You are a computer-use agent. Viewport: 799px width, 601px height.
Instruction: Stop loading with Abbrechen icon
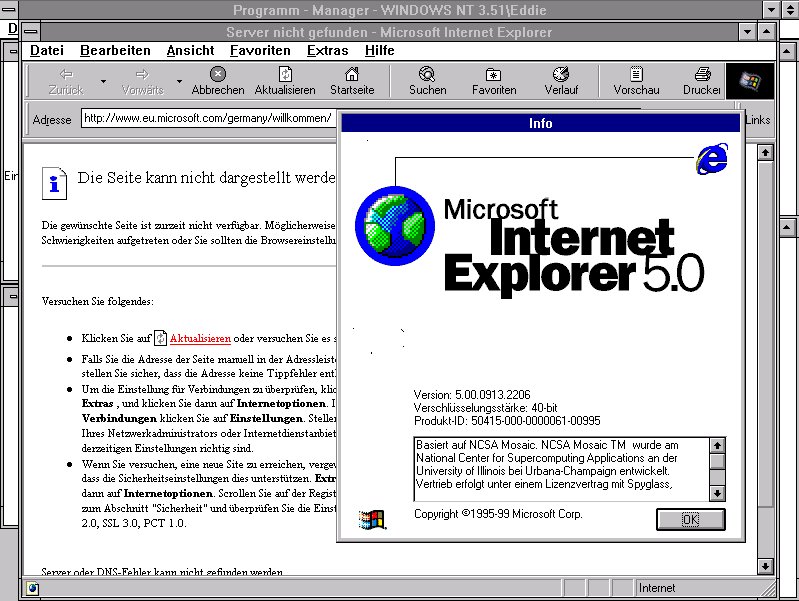[x=218, y=74]
